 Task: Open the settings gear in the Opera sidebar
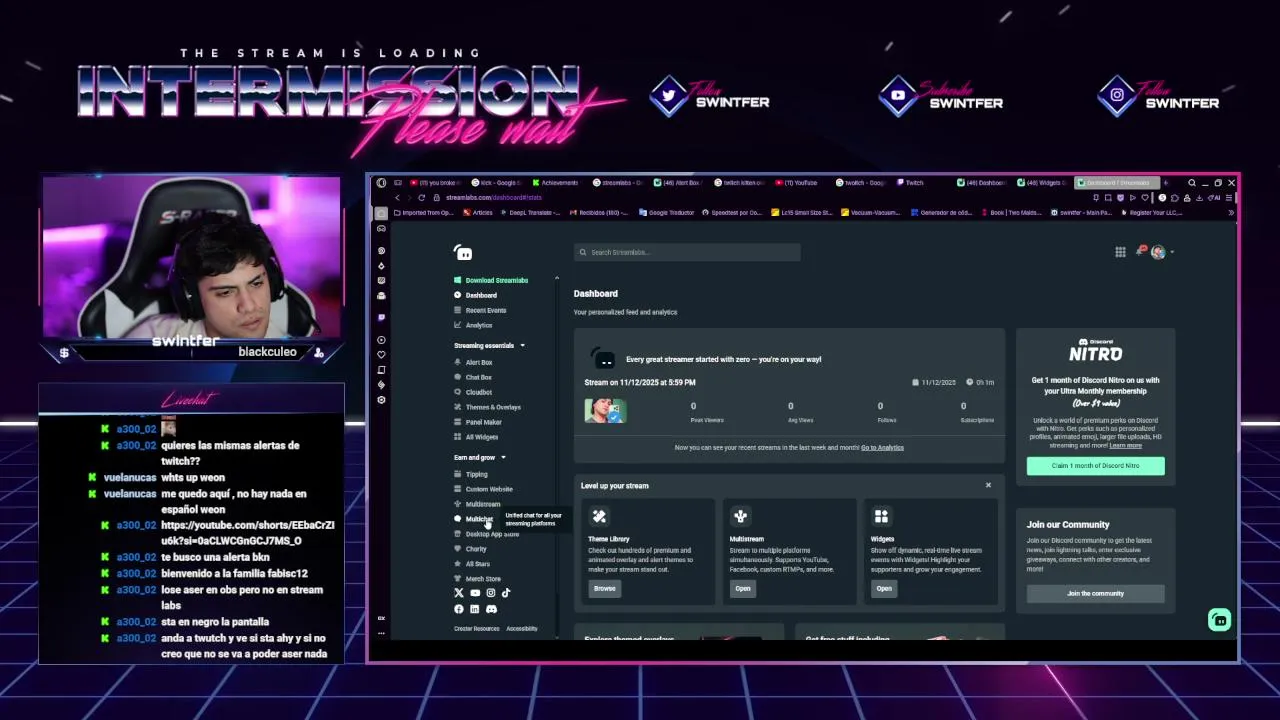coord(381,400)
